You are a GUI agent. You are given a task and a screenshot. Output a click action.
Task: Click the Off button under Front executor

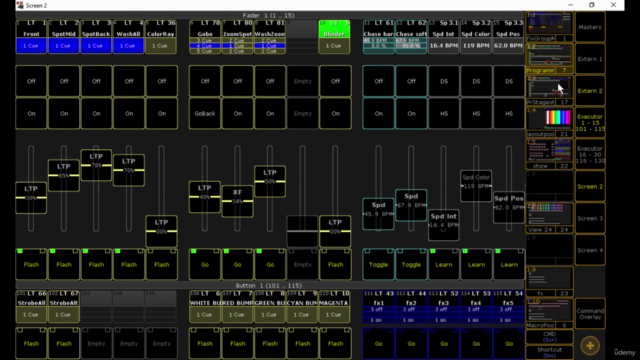31,81
